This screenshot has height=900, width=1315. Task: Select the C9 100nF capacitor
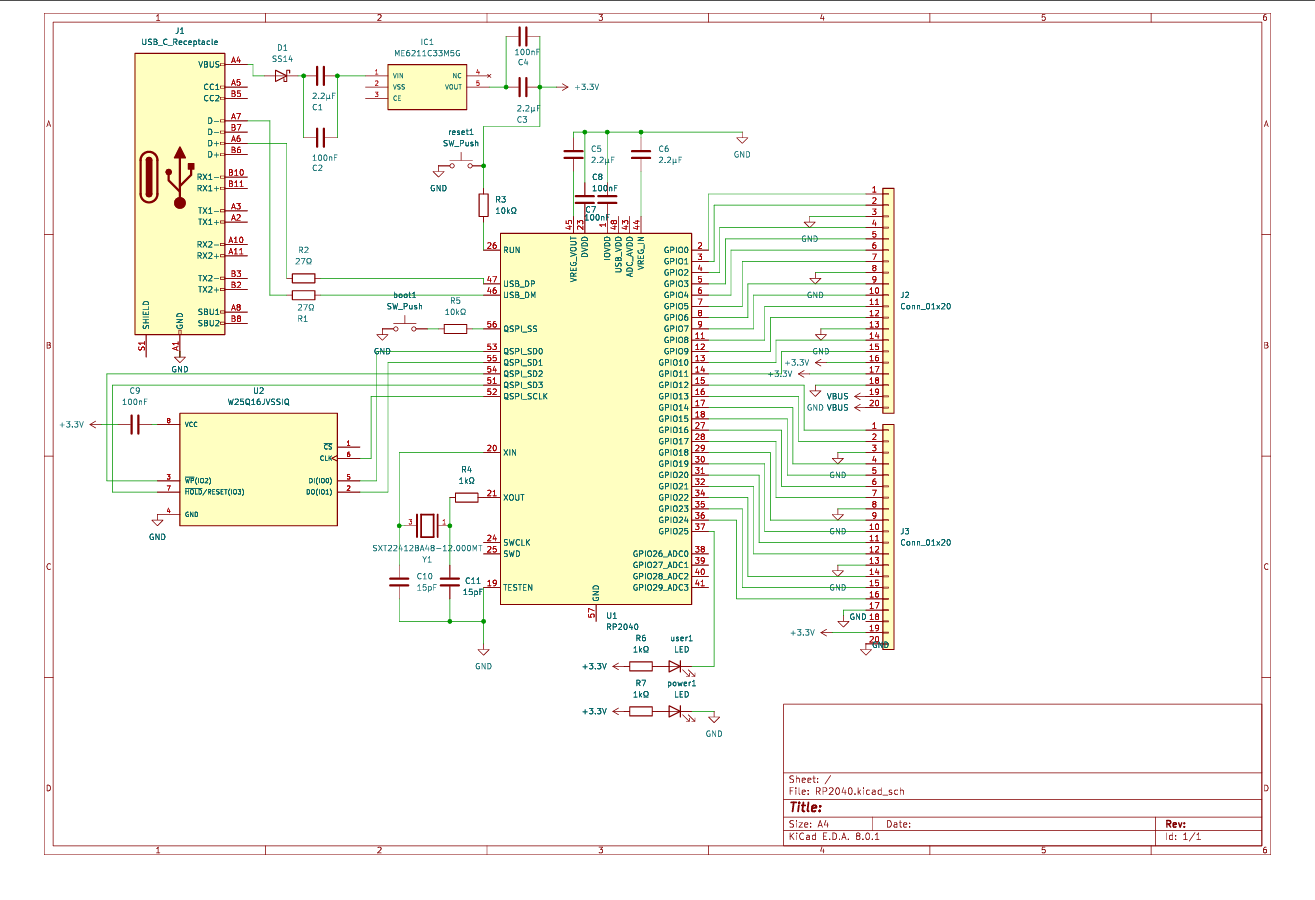pyautogui.click(x=134, y=425)
